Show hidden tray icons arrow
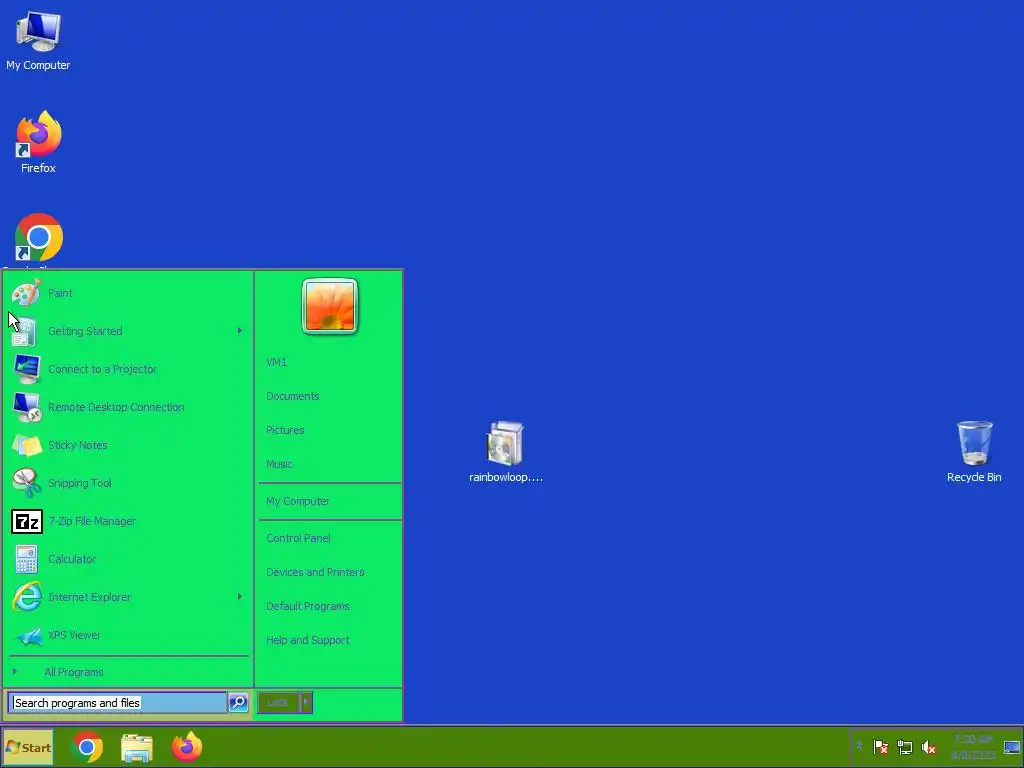1024x768 pixels. coord(859,746)
